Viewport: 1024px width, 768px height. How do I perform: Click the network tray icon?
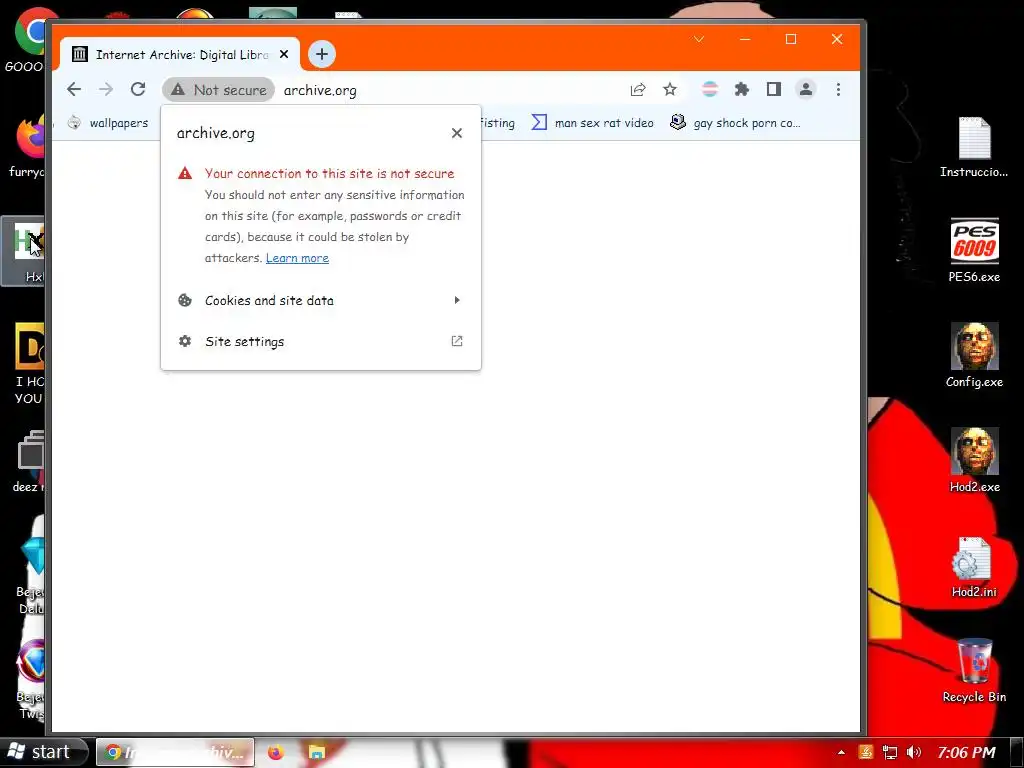point(889,752)
